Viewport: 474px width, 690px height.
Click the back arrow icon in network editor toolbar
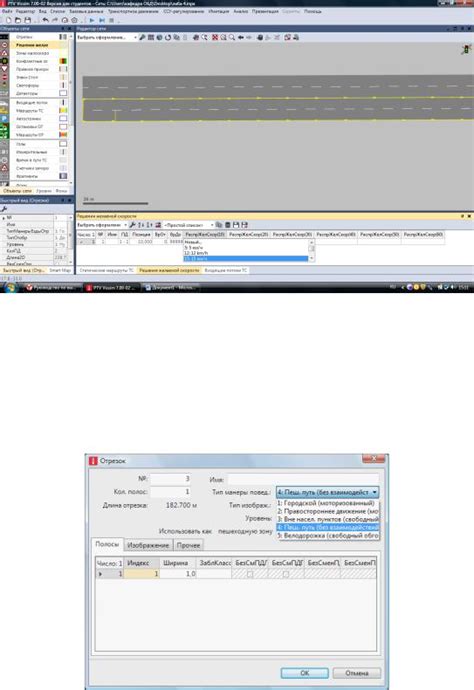pyautogui.click(x=241, y=37)
